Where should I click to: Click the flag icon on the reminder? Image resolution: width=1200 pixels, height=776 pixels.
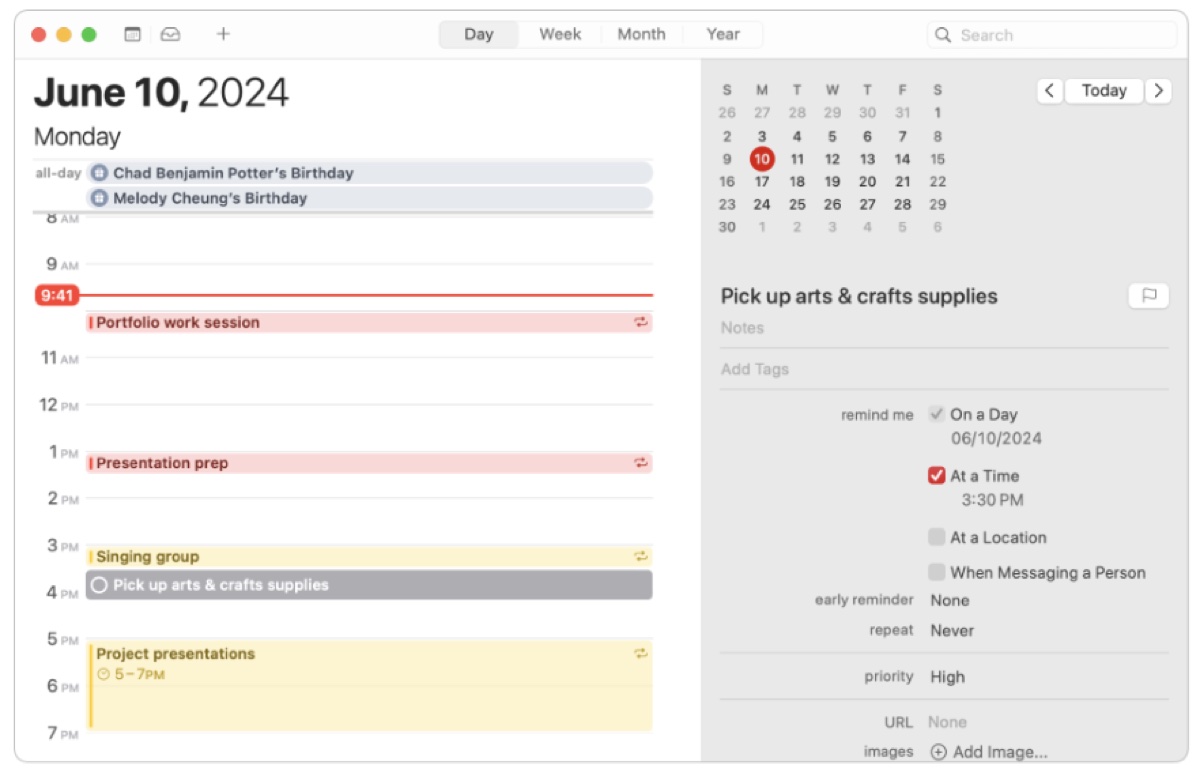pyautogui.click(x=1148, y=295)
